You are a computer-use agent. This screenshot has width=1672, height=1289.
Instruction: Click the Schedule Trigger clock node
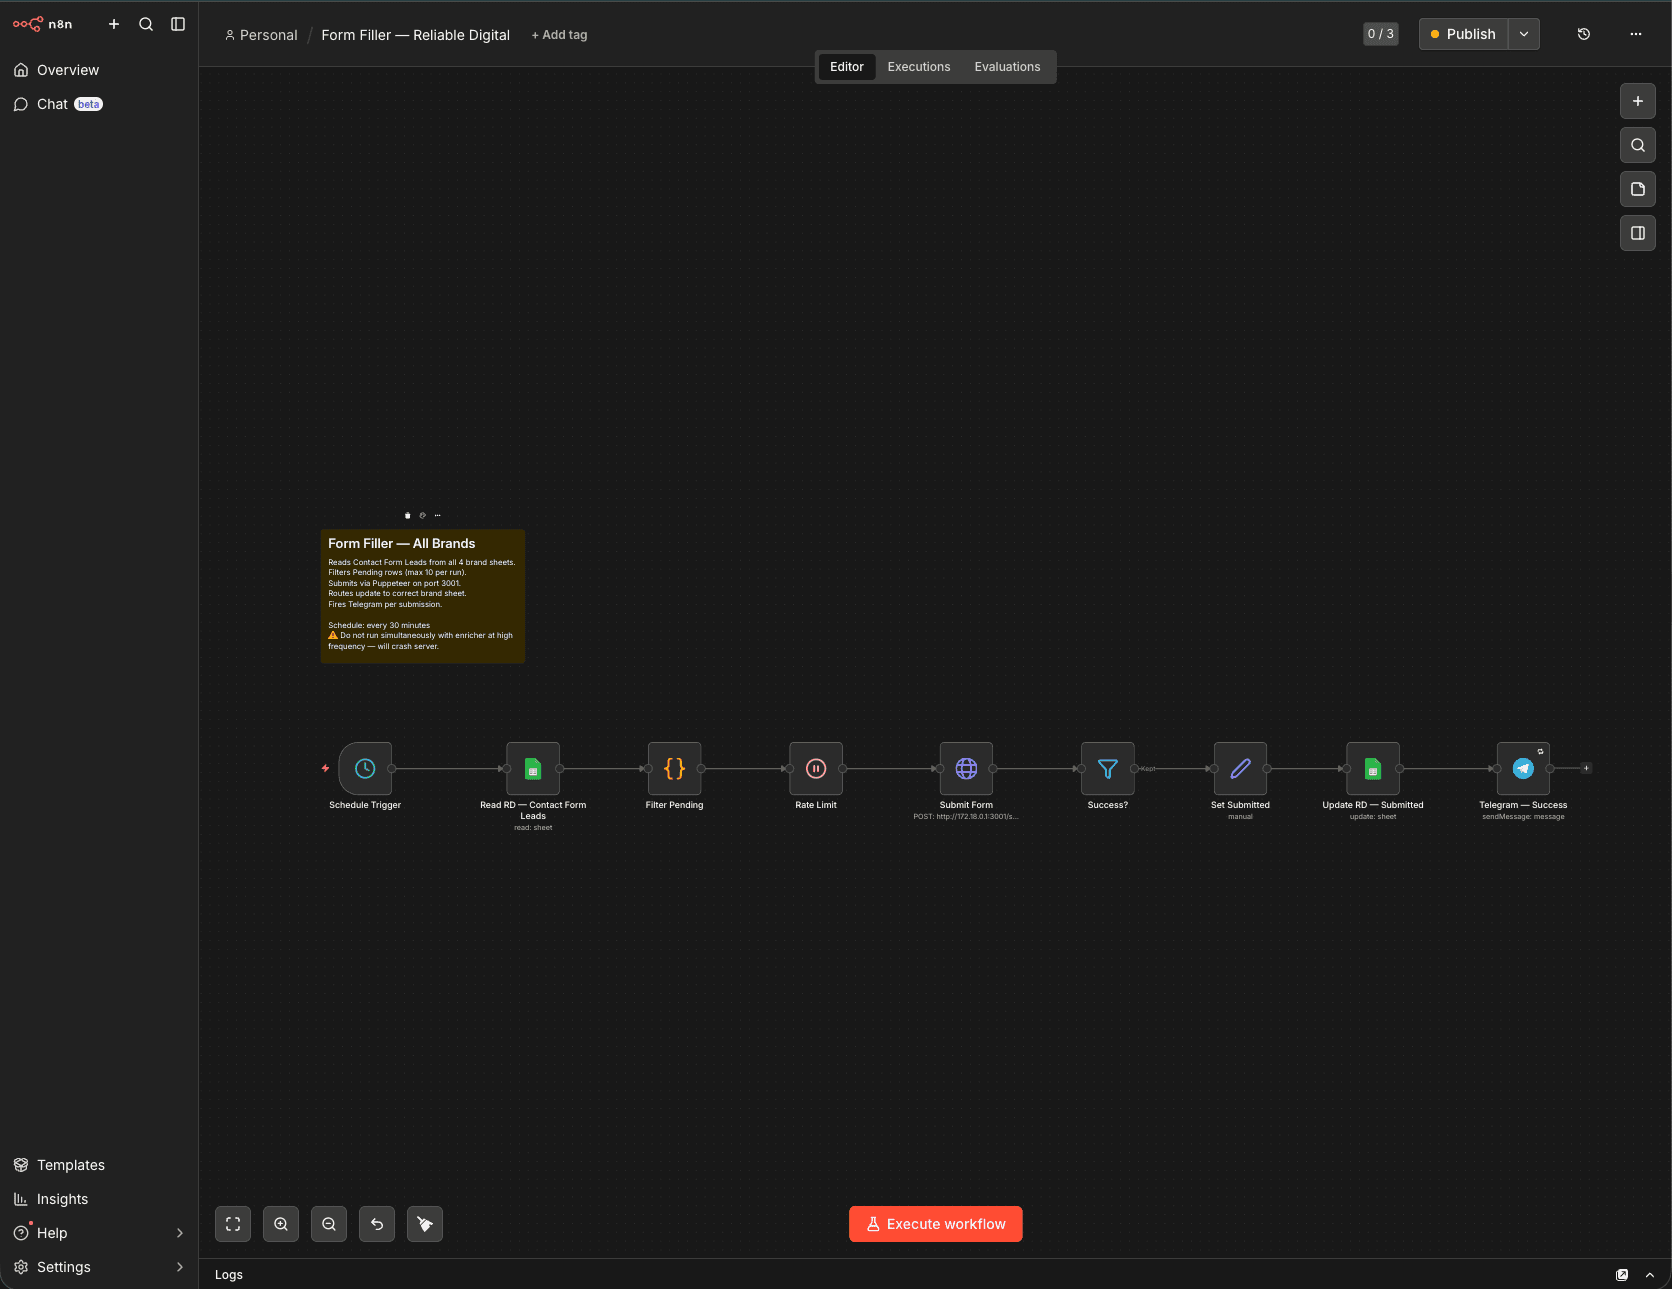[x=365, y=768]
